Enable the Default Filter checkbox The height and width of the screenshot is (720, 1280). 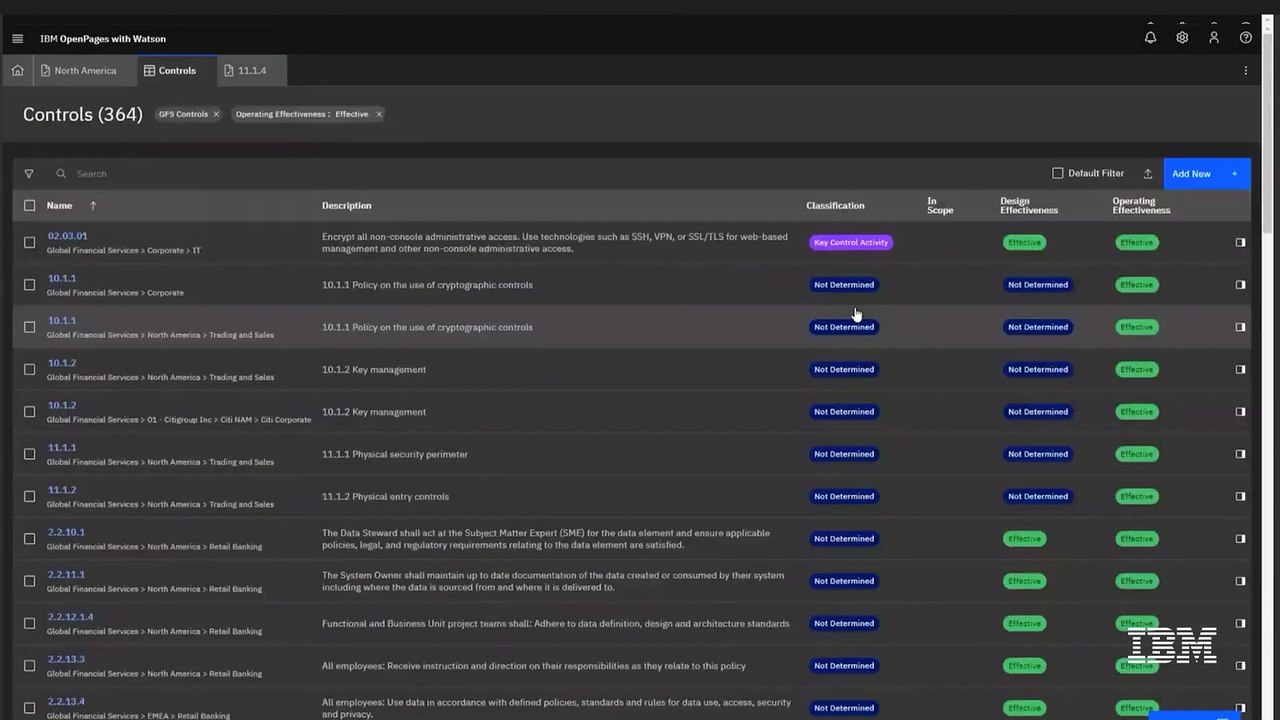(x=1057, y=173)
